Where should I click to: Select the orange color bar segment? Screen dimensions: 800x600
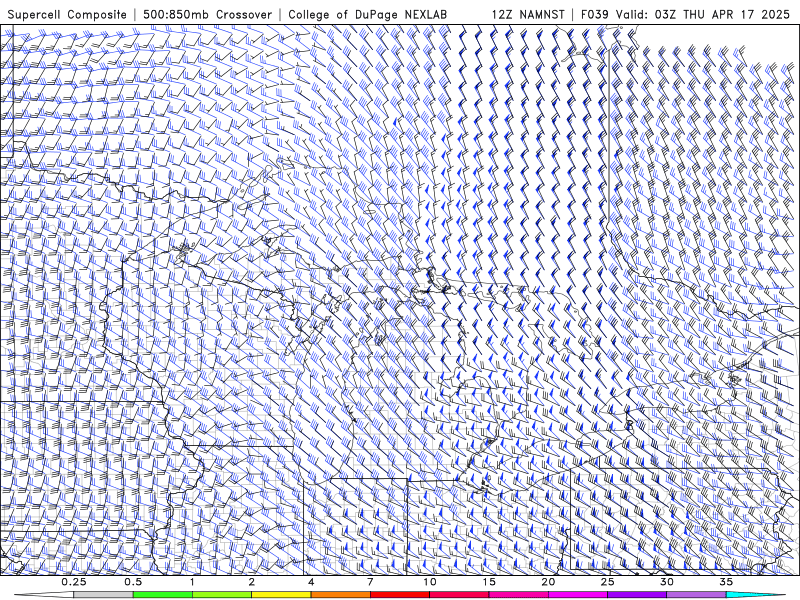click(340, 595)
